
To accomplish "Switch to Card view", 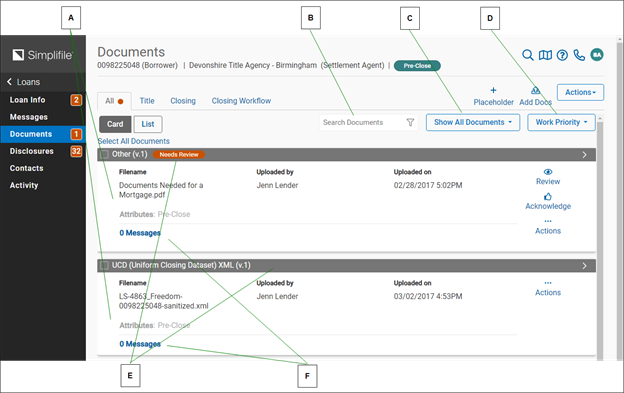I will point(115,124).
